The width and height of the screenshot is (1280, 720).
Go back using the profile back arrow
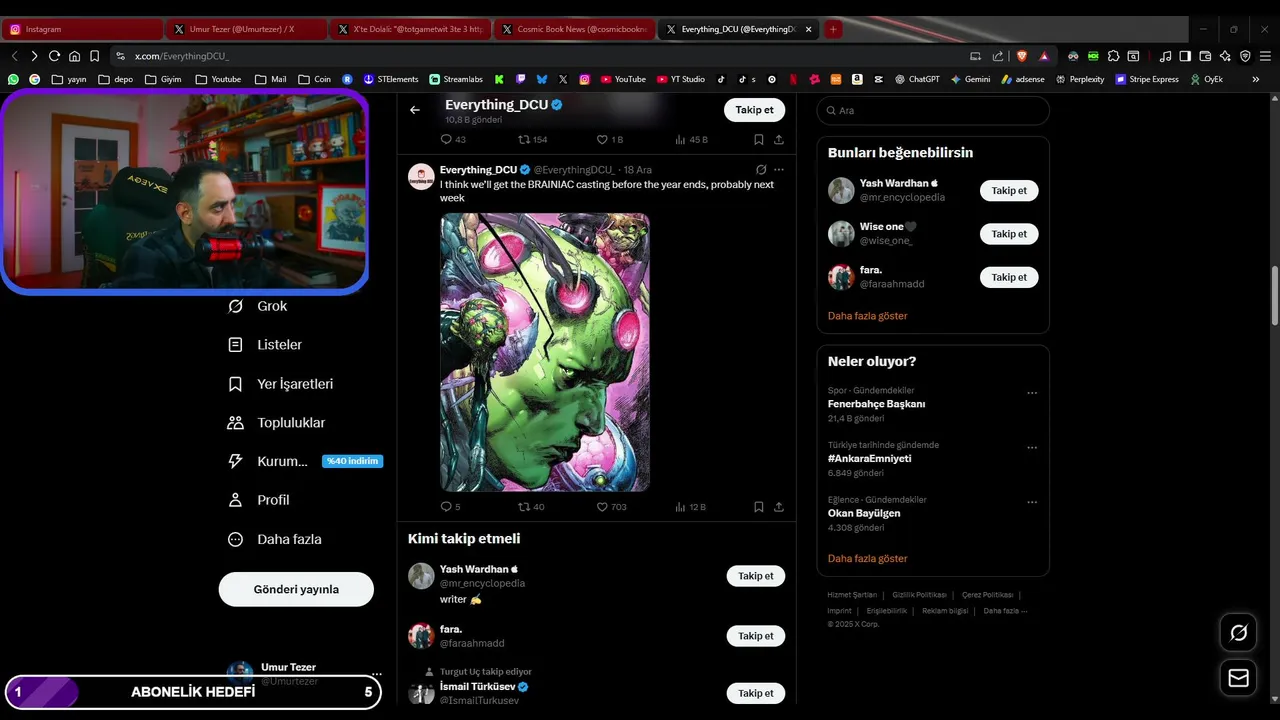[x=415, y=110]
